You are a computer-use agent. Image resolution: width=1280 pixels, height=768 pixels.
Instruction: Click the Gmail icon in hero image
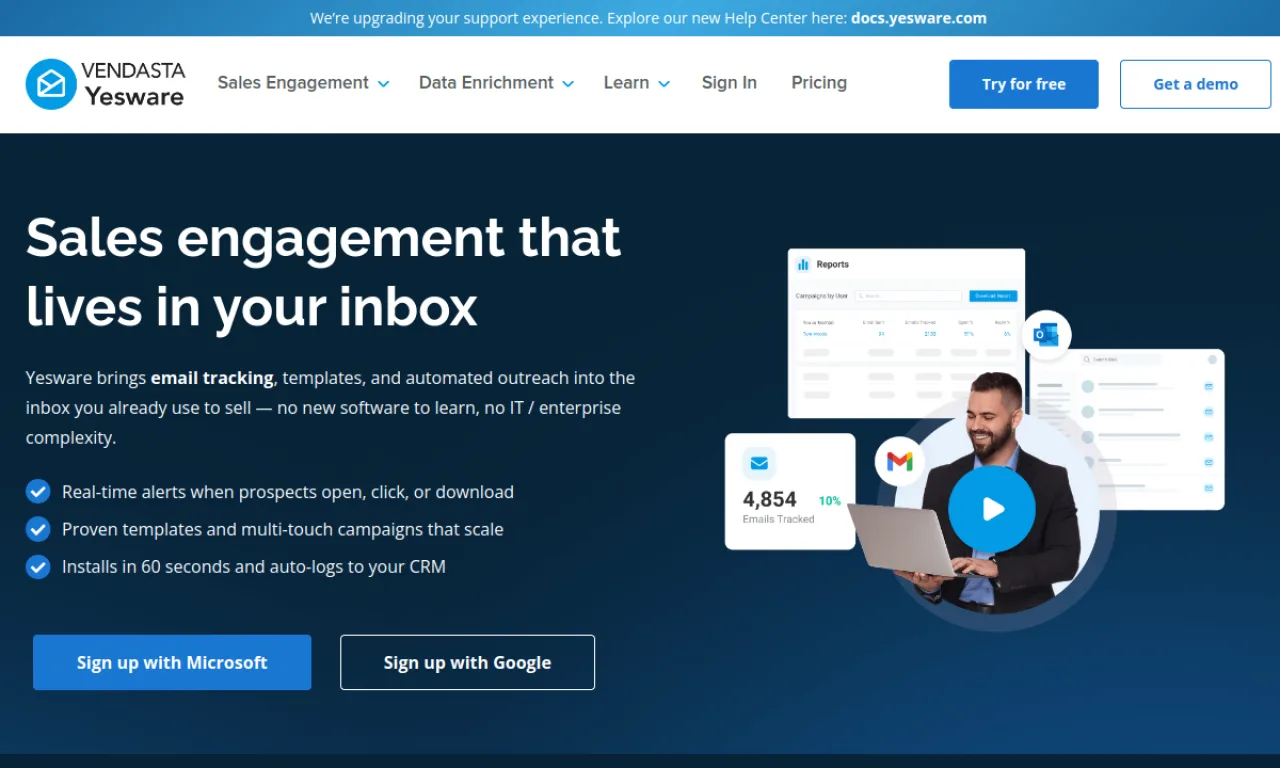(x=900, y=461)
